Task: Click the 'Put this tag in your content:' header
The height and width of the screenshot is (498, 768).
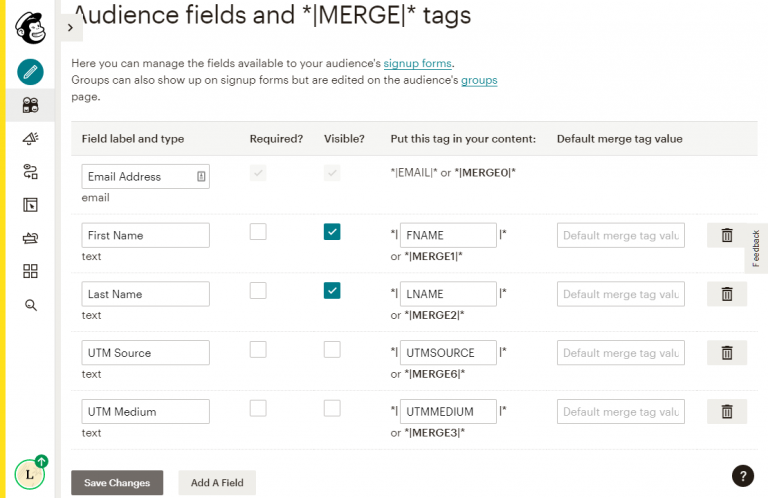Action: (x=463, y=139)
